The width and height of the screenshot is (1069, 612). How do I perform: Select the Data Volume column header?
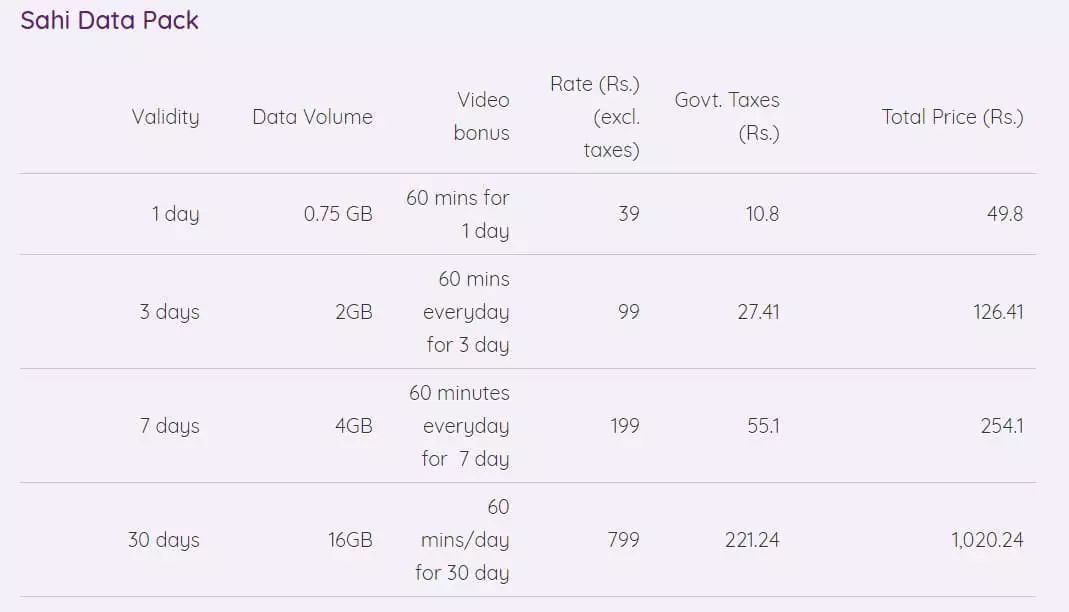point(312,117)
